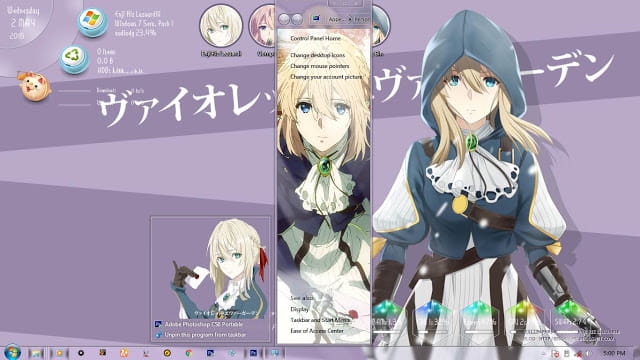Launch Google Chrome from the taskbar
The height and width of the screenshot is (360, 640).
(x=189, y=353)
